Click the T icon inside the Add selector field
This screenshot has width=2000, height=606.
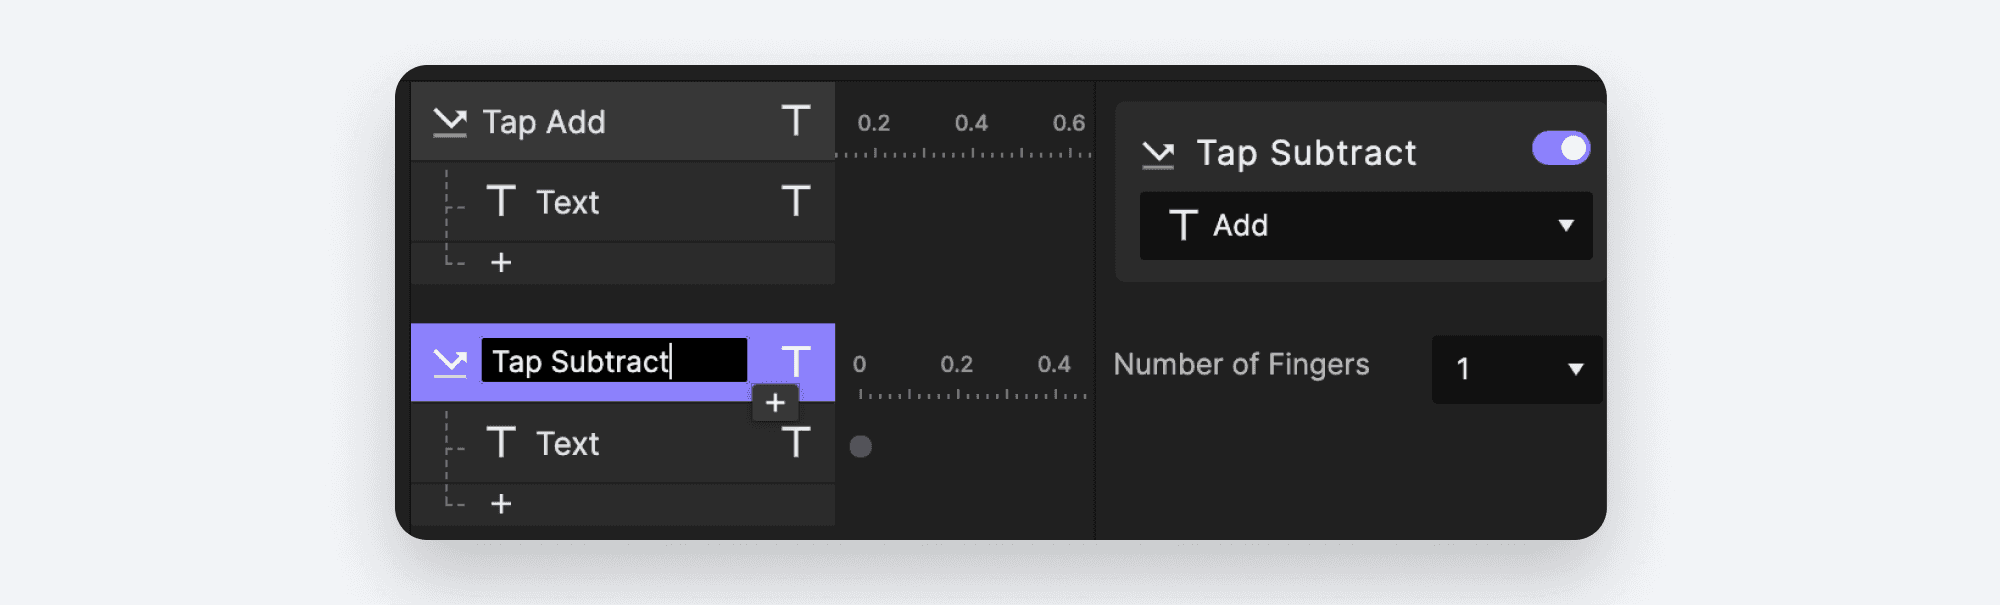coord(1186,226)
